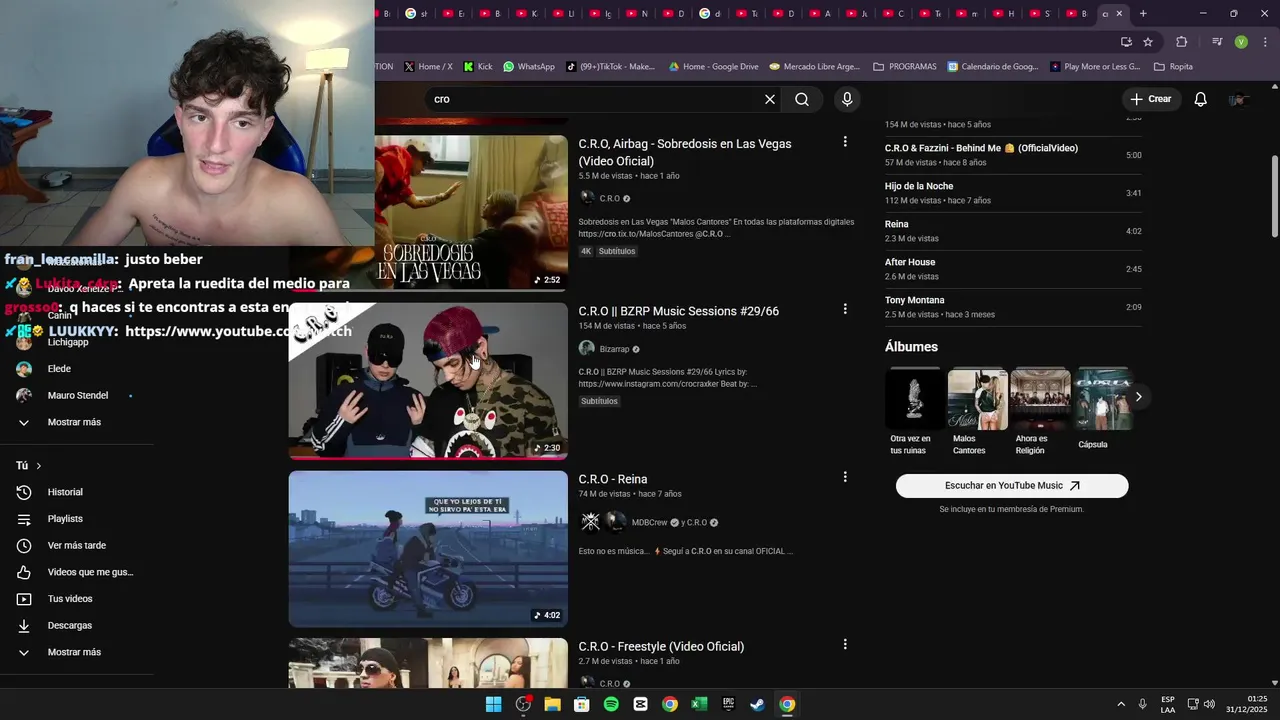Expand Mostrar más under subscriptions

pyautogui.click(x=74, y=422)
